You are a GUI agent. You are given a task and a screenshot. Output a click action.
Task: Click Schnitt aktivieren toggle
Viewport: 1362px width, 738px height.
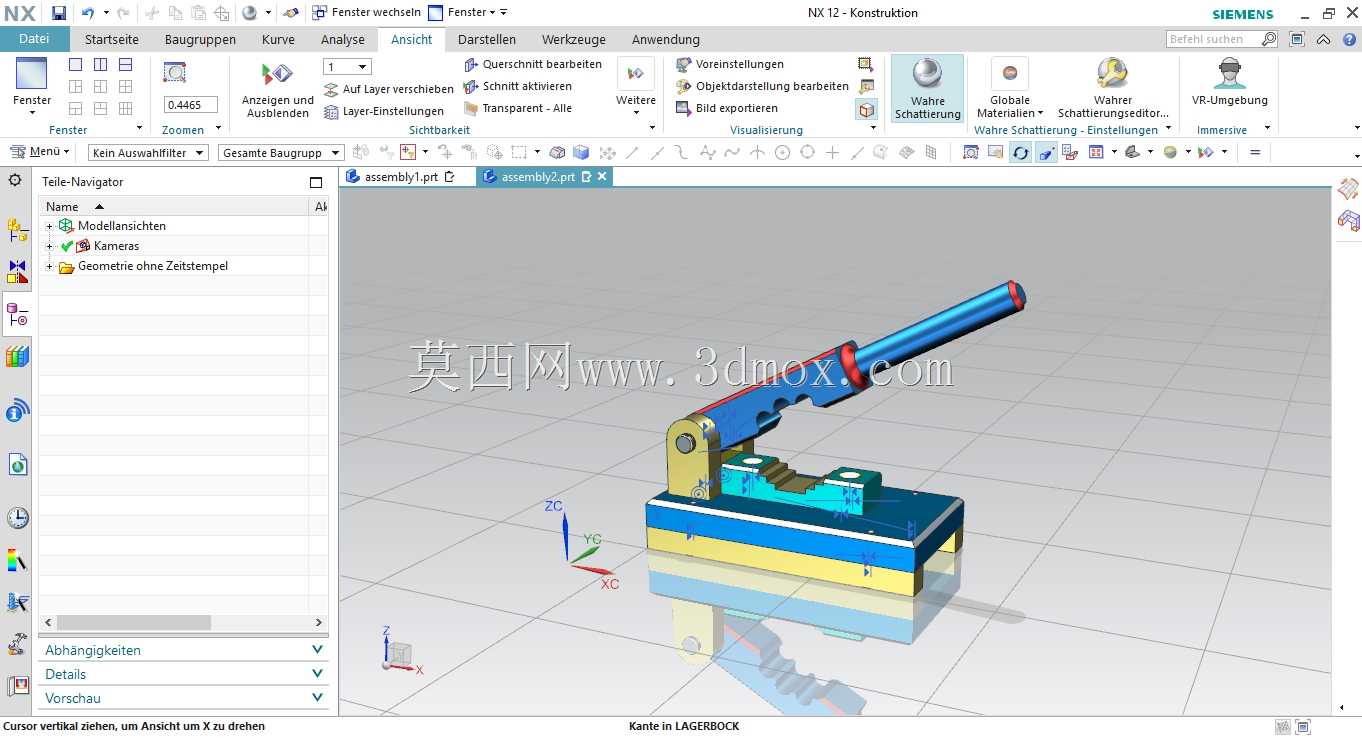(x=518, y=86)
